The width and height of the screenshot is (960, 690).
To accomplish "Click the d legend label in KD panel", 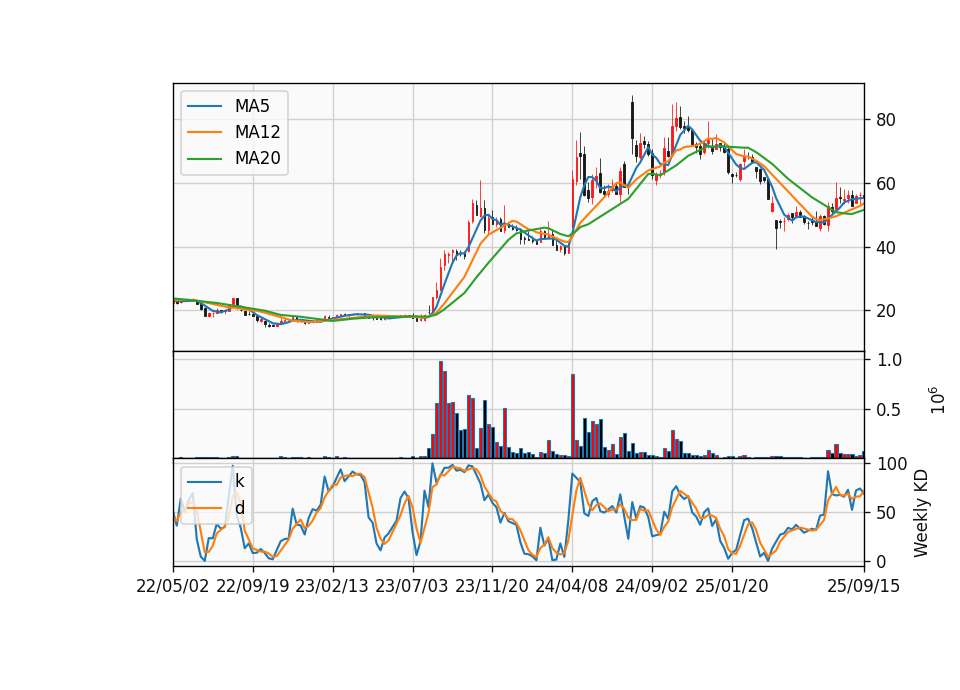I will [x=239, y=508].
